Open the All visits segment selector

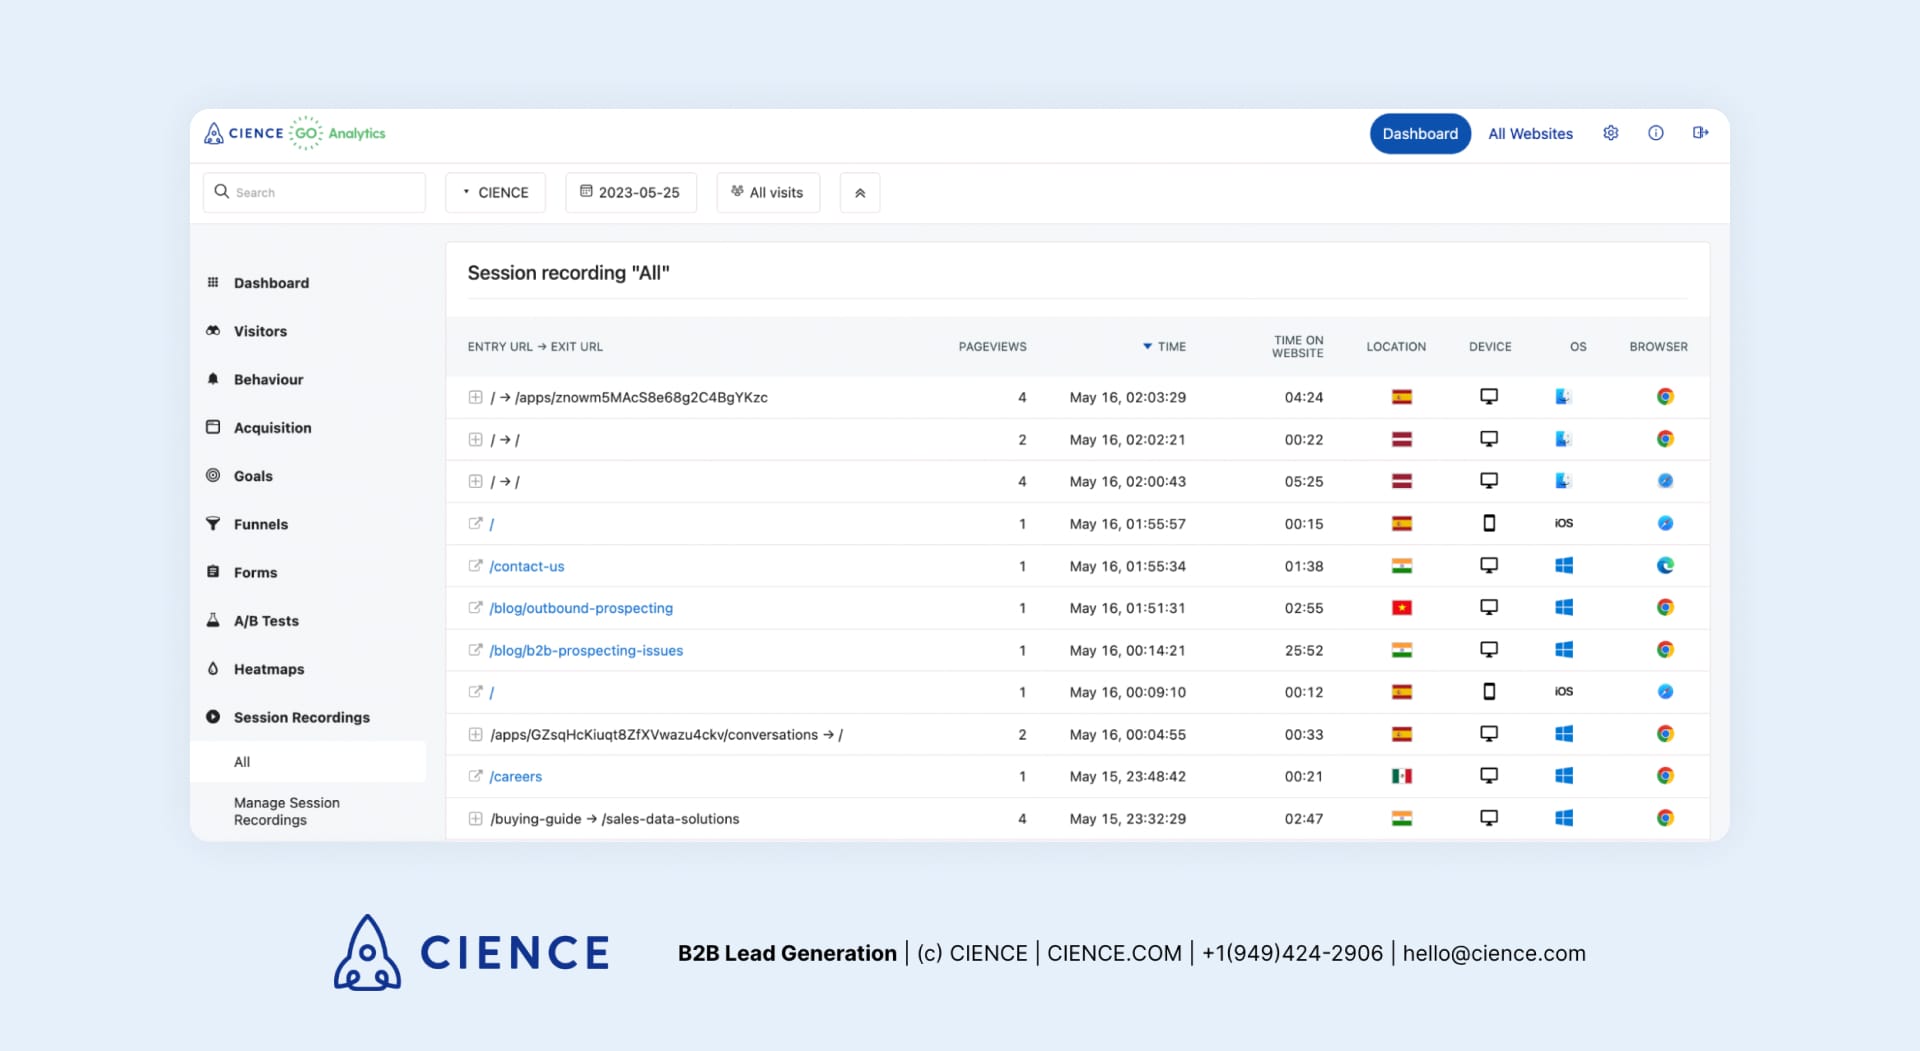point(767,193)
